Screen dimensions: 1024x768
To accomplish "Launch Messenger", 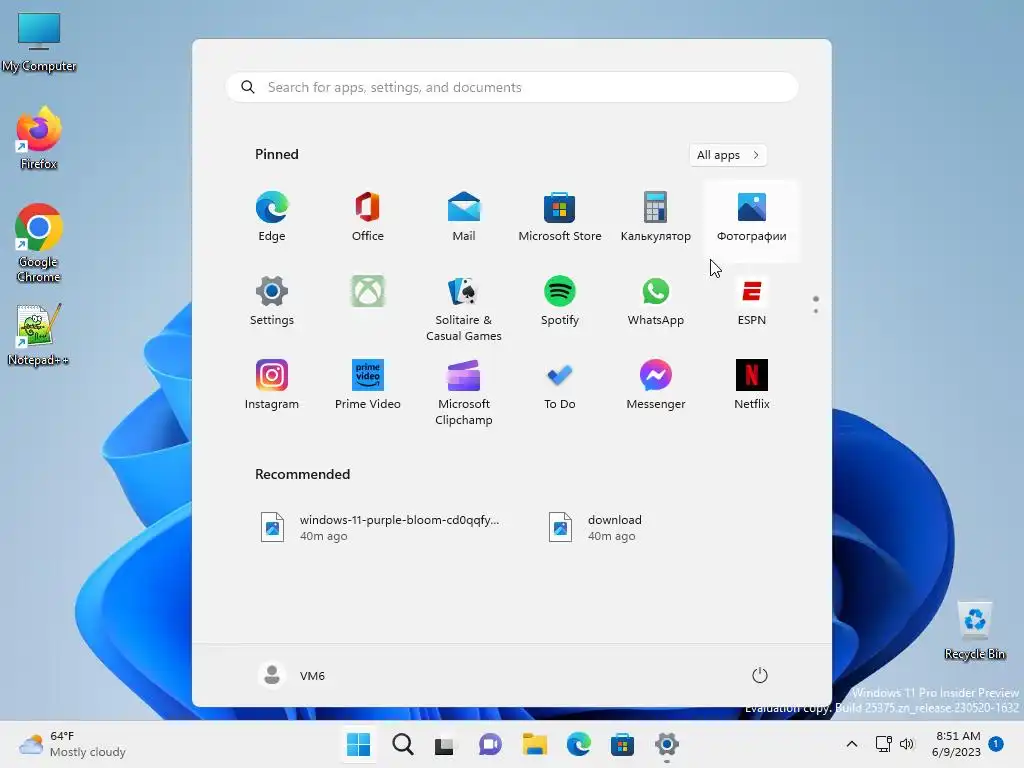I will [x=656, y=384].
